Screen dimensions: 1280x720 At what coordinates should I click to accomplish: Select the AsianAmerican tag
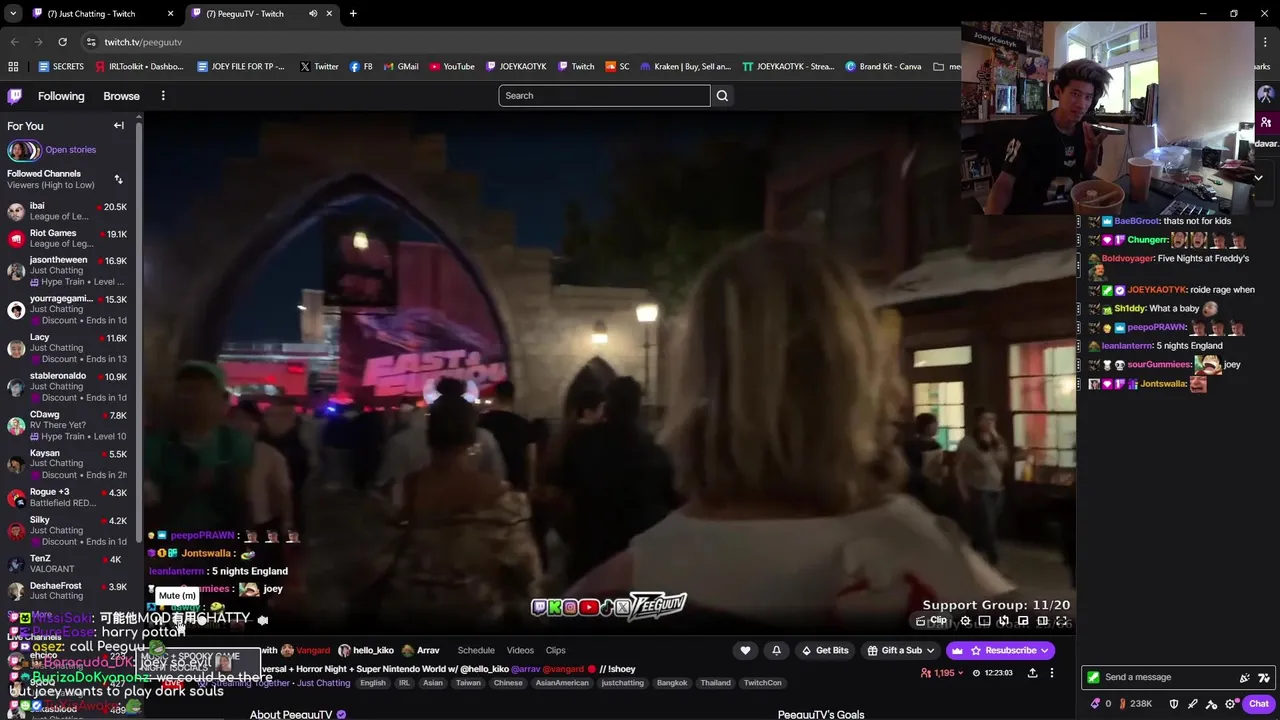[x=563, y=683]
